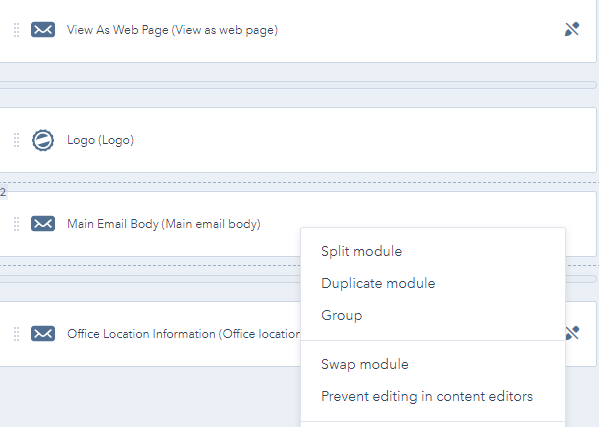Screen dimensions: 599x427
Task: Click the empty drop zone below View As Web Page
Action: coord(298,85)
